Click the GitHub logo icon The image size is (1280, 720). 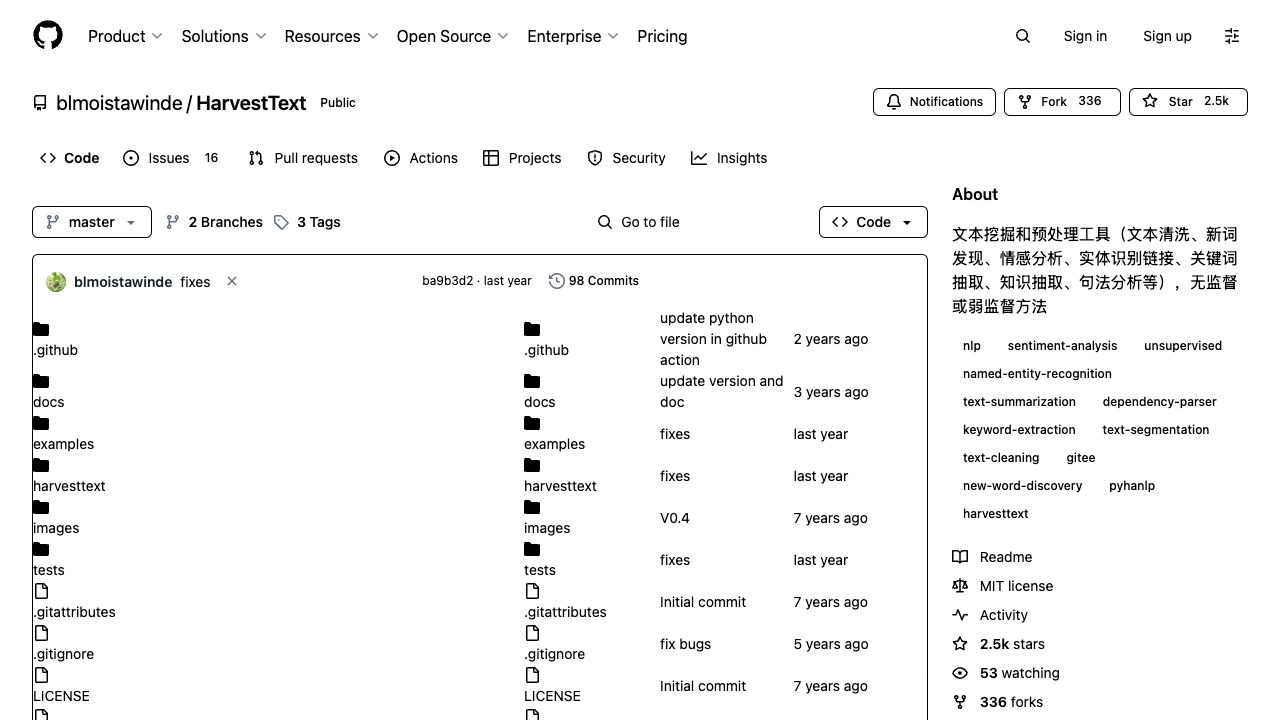[48, 36]
